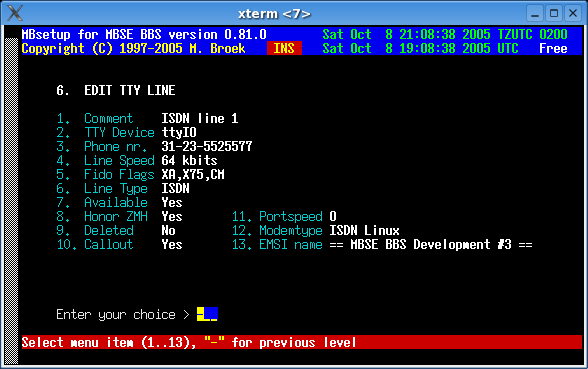588x369 pixels.
Task: Select menu item 4 Line Speed
Action: [105, 160]
